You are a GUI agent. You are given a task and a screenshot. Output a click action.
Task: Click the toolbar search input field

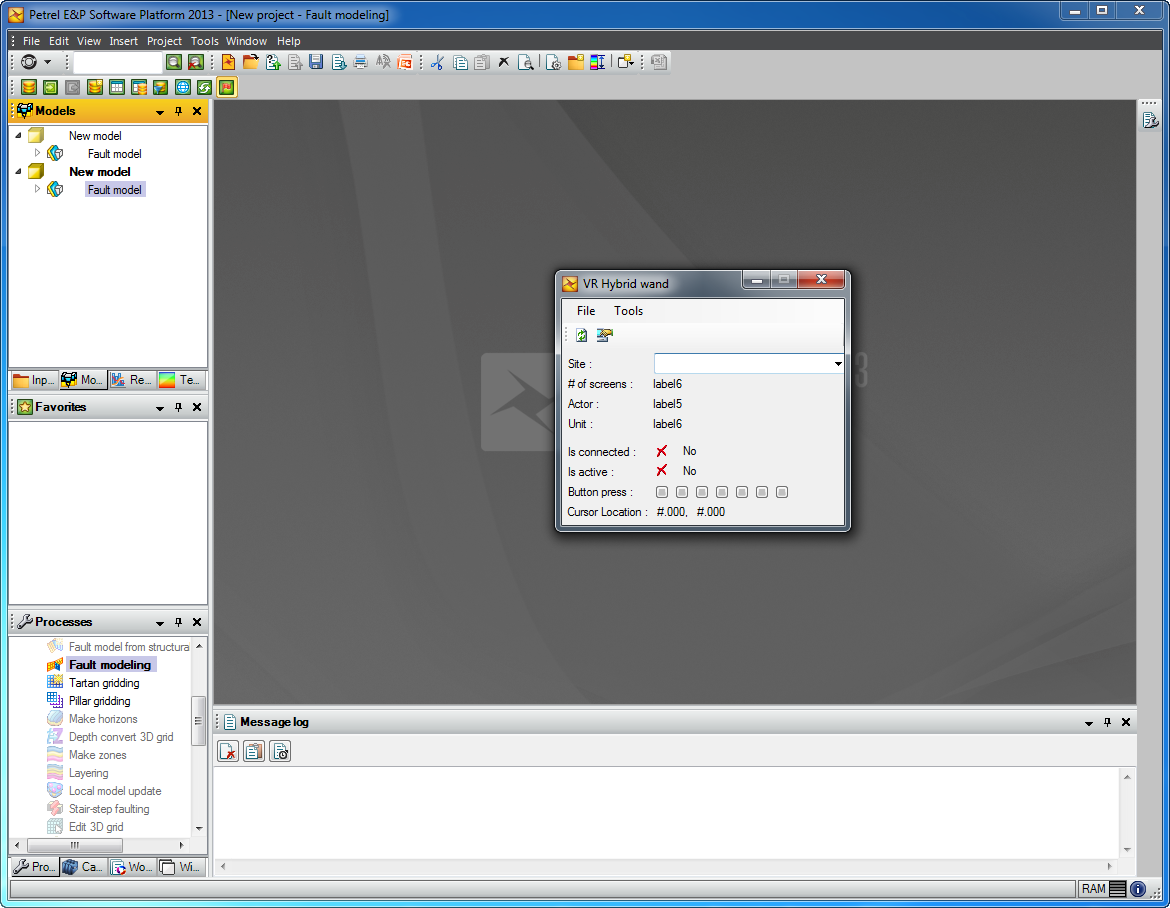(x=117, y=63)
